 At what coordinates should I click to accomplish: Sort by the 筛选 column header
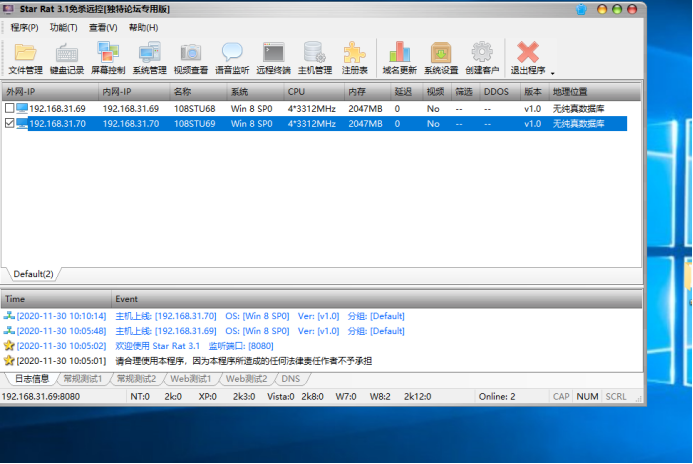tap(465, 91)
